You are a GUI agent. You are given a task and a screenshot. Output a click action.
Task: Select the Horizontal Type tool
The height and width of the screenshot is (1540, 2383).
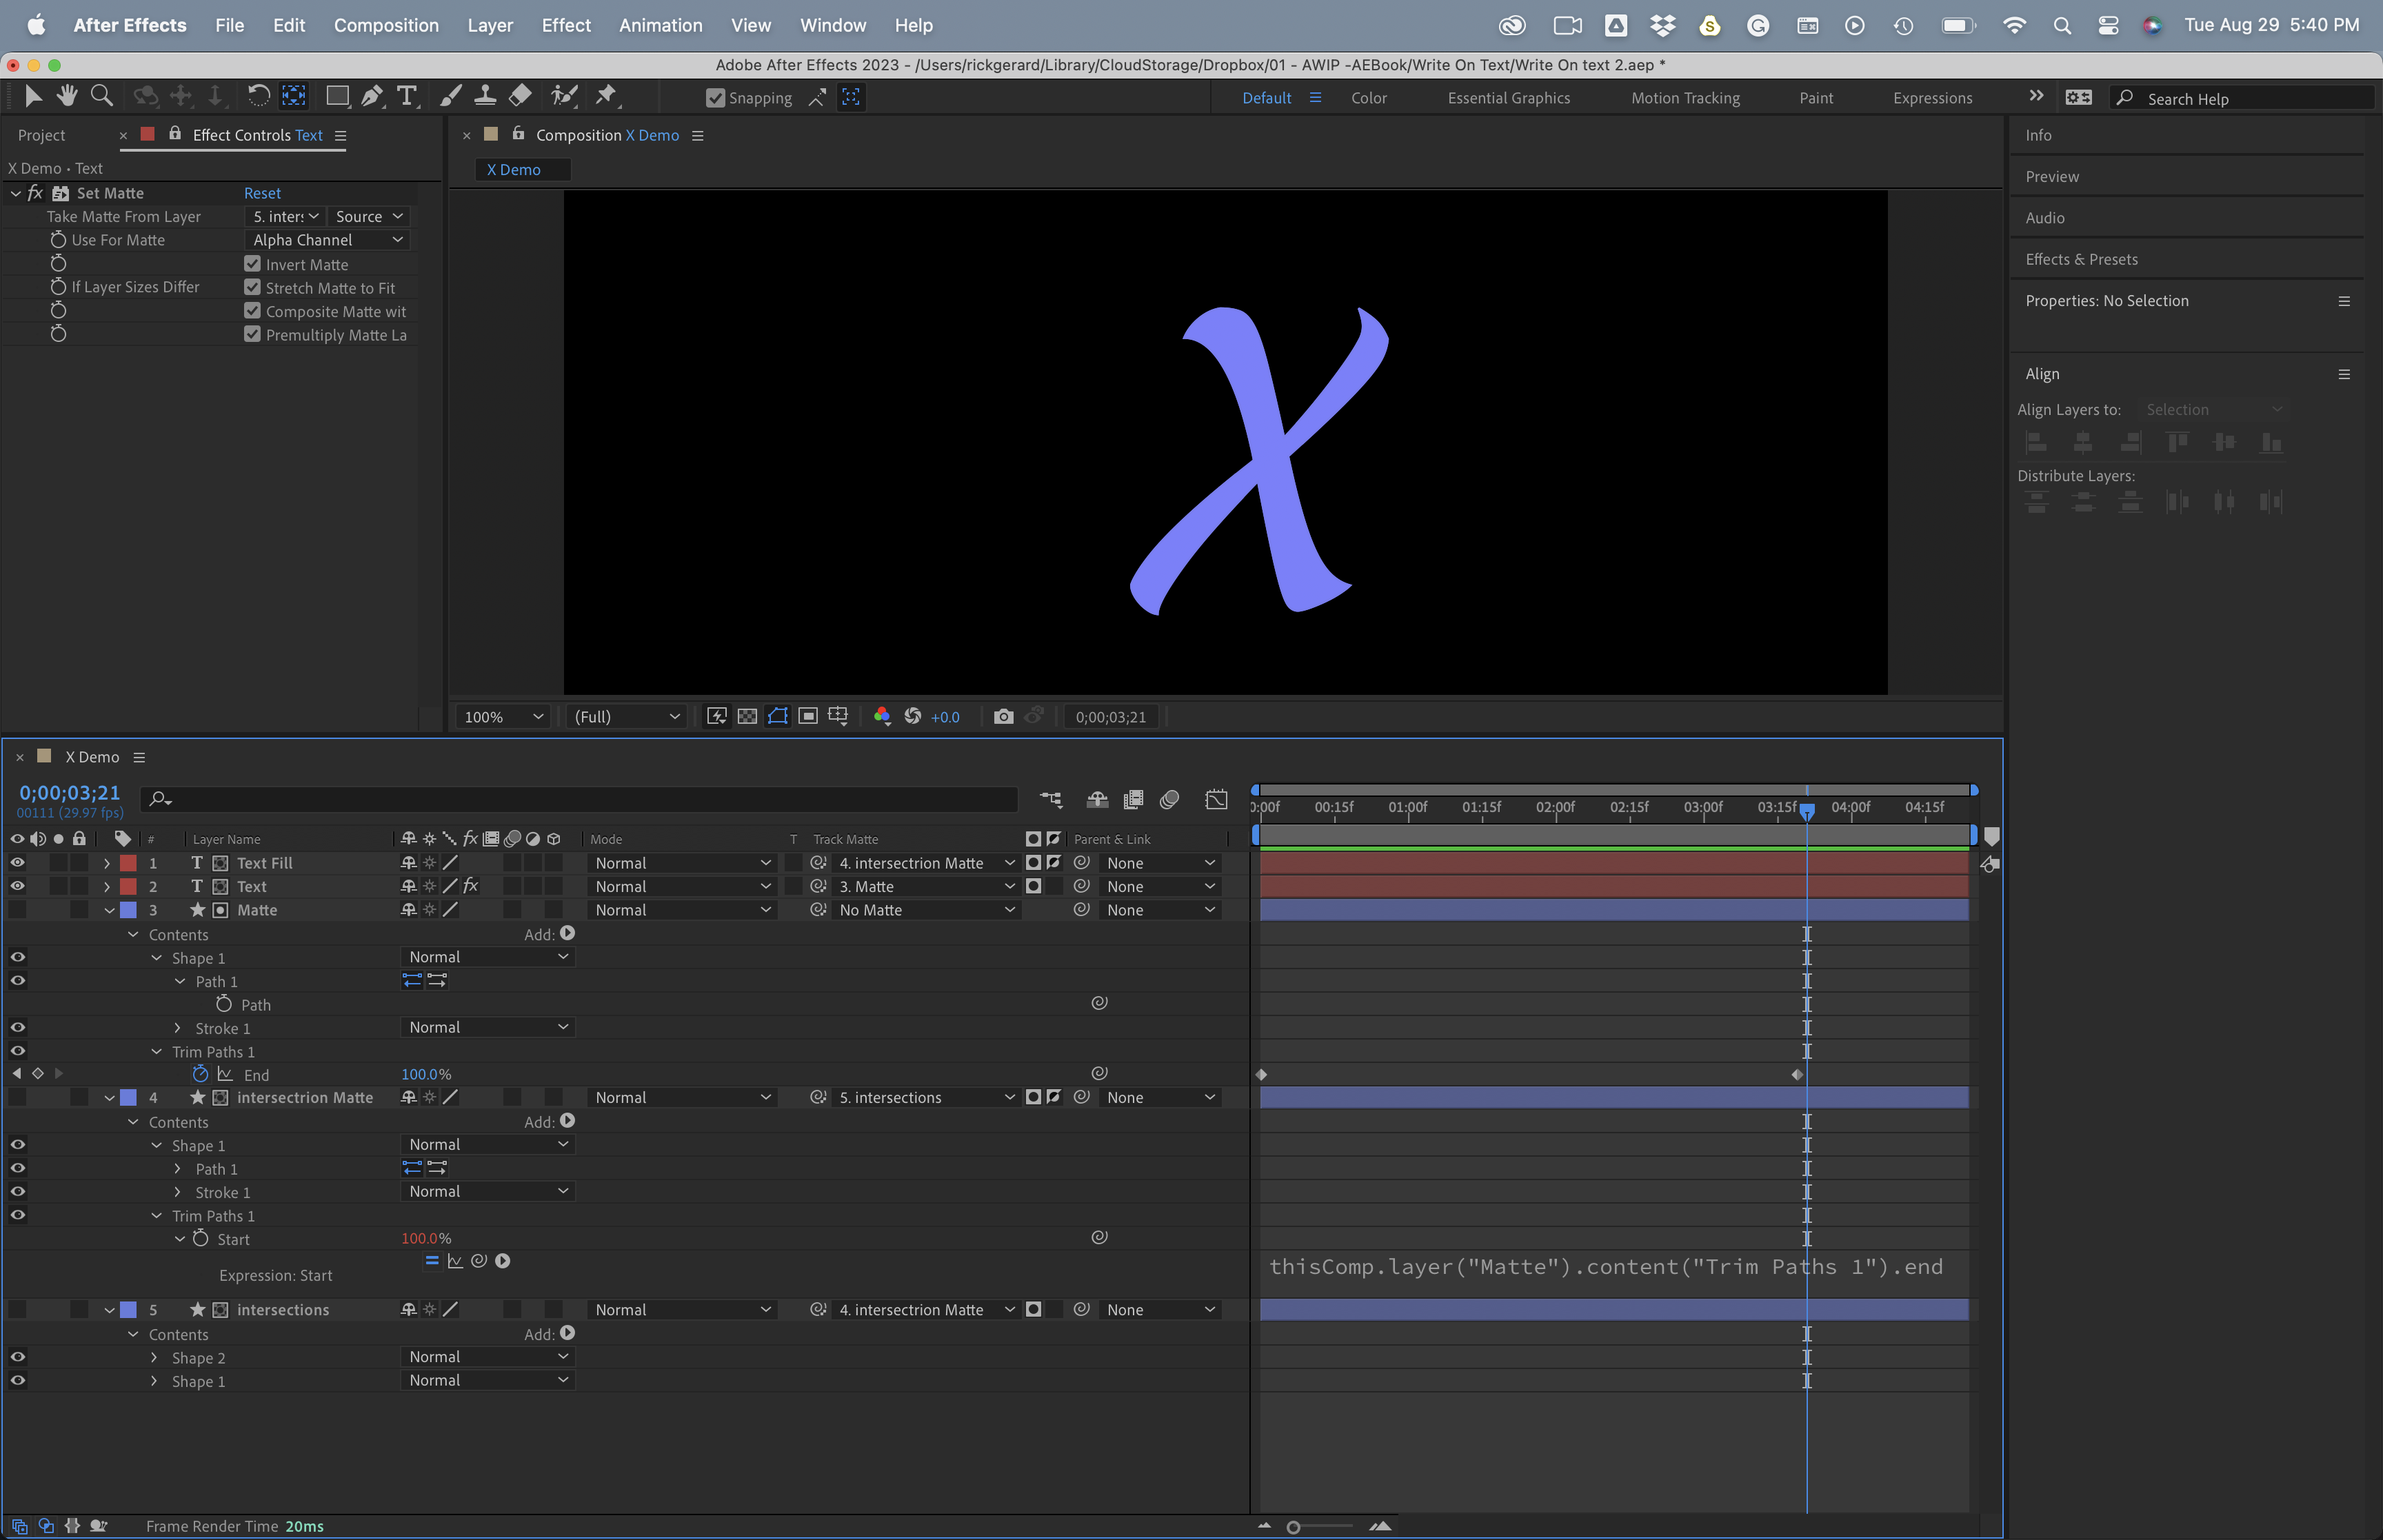tap(406, 95)
